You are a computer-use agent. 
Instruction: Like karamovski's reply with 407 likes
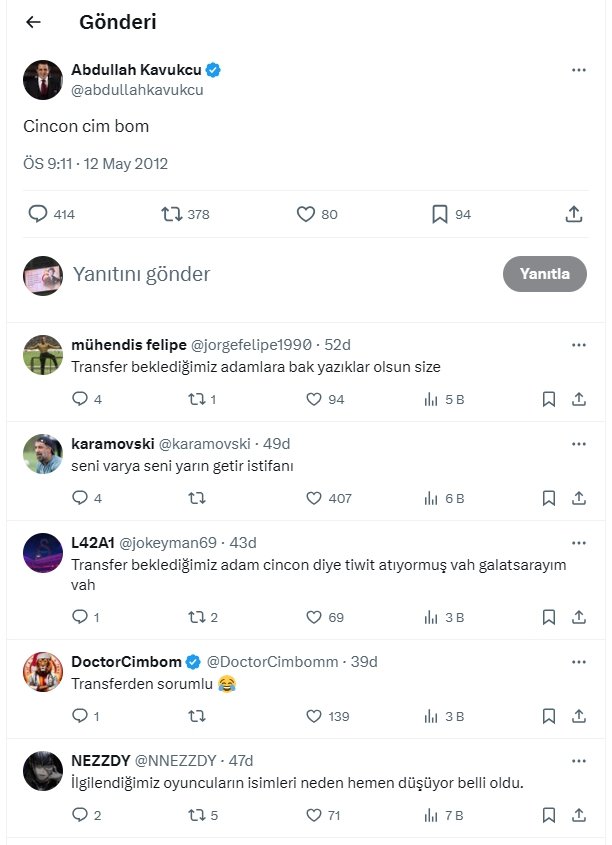point(314,498)
